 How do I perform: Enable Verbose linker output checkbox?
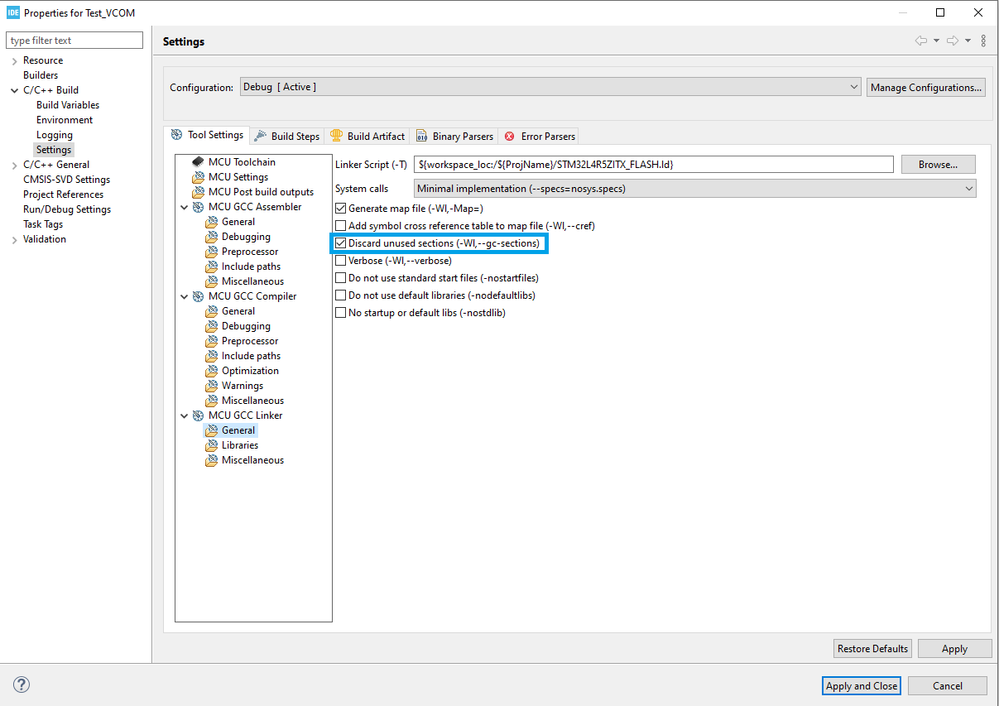click(341, 261)
